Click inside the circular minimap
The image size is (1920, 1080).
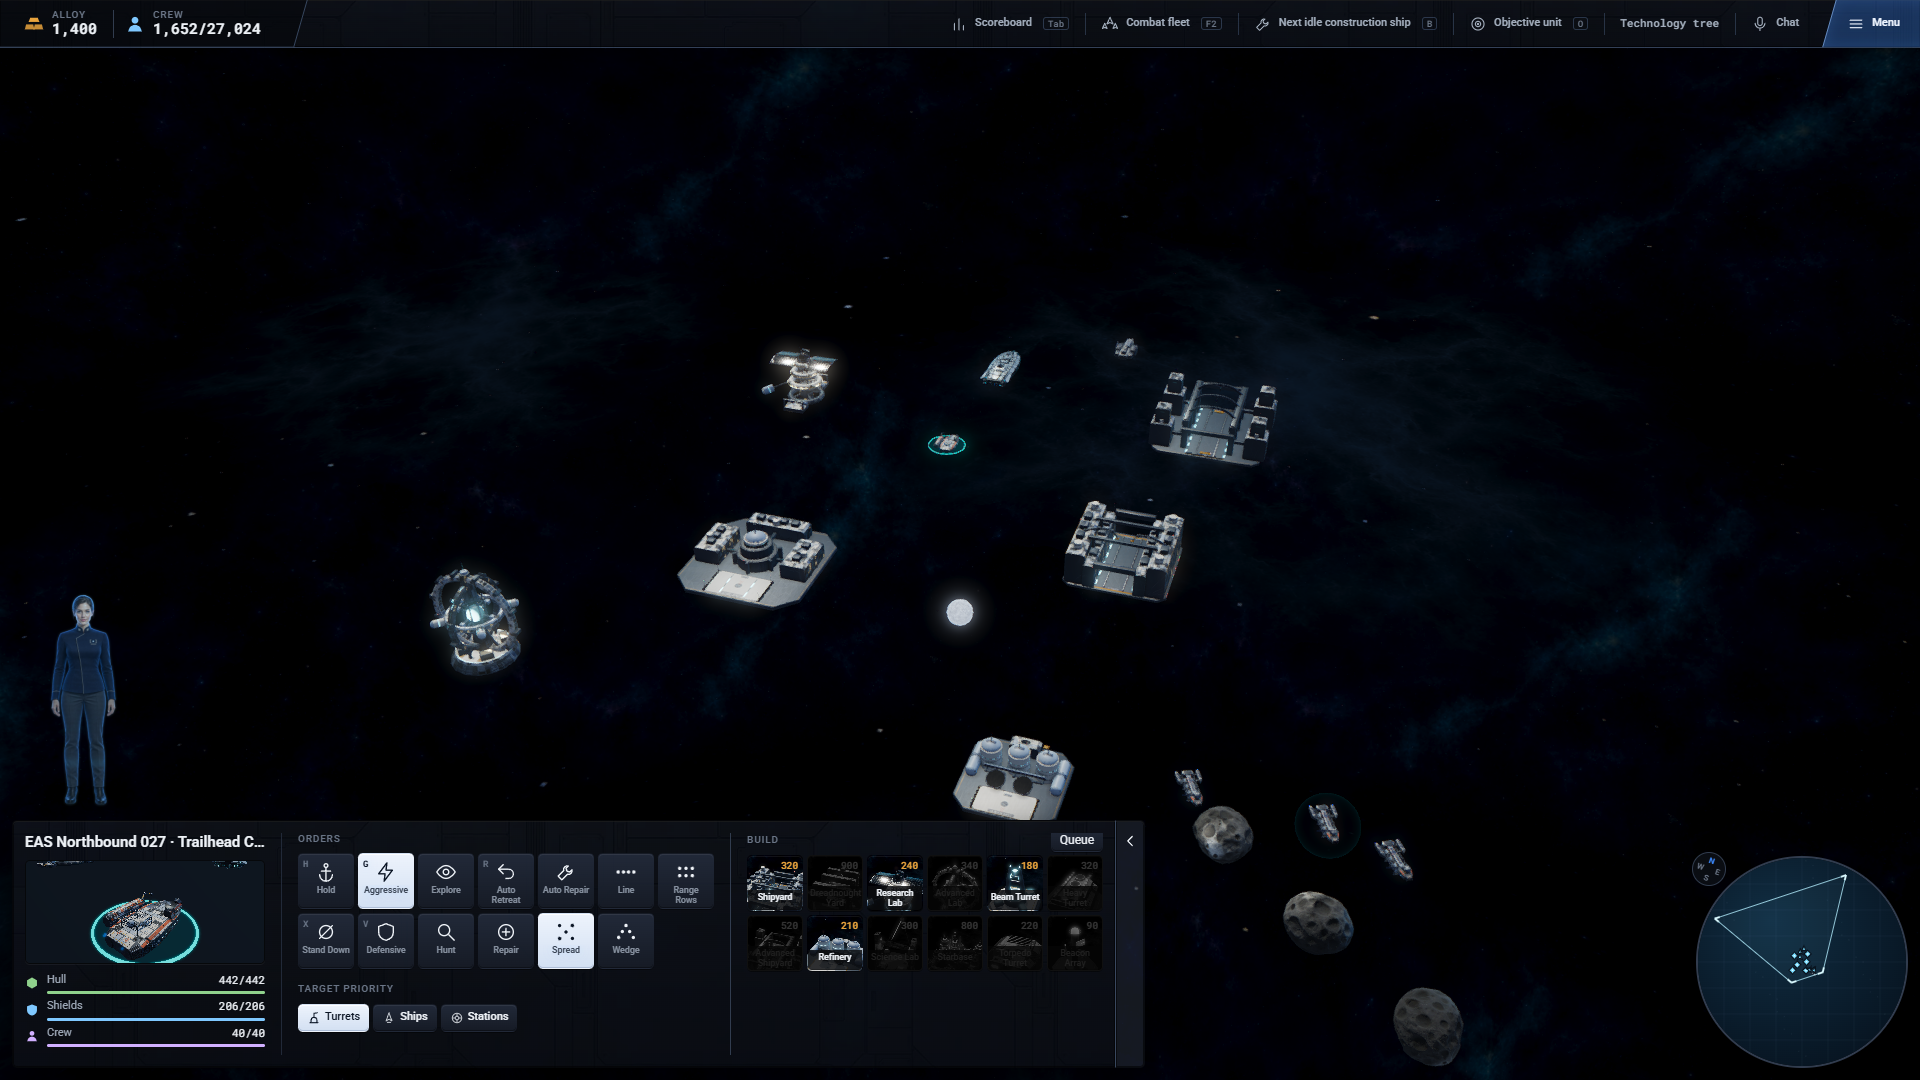[x=1801, y=962]
